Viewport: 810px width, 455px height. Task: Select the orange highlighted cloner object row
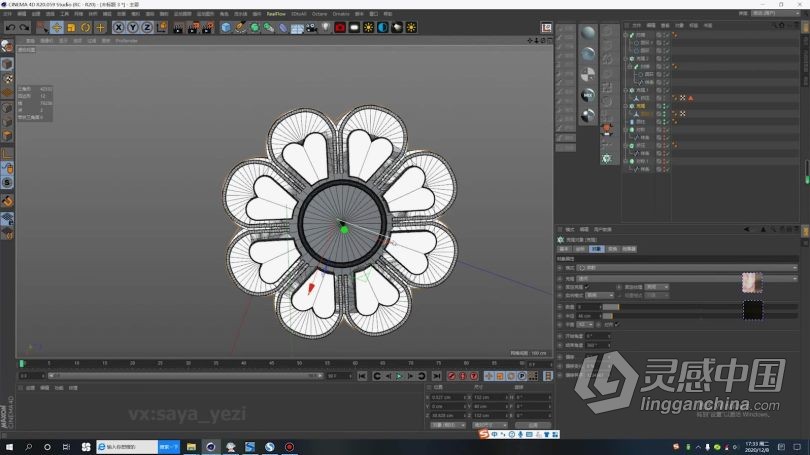(x=641, y=106)
